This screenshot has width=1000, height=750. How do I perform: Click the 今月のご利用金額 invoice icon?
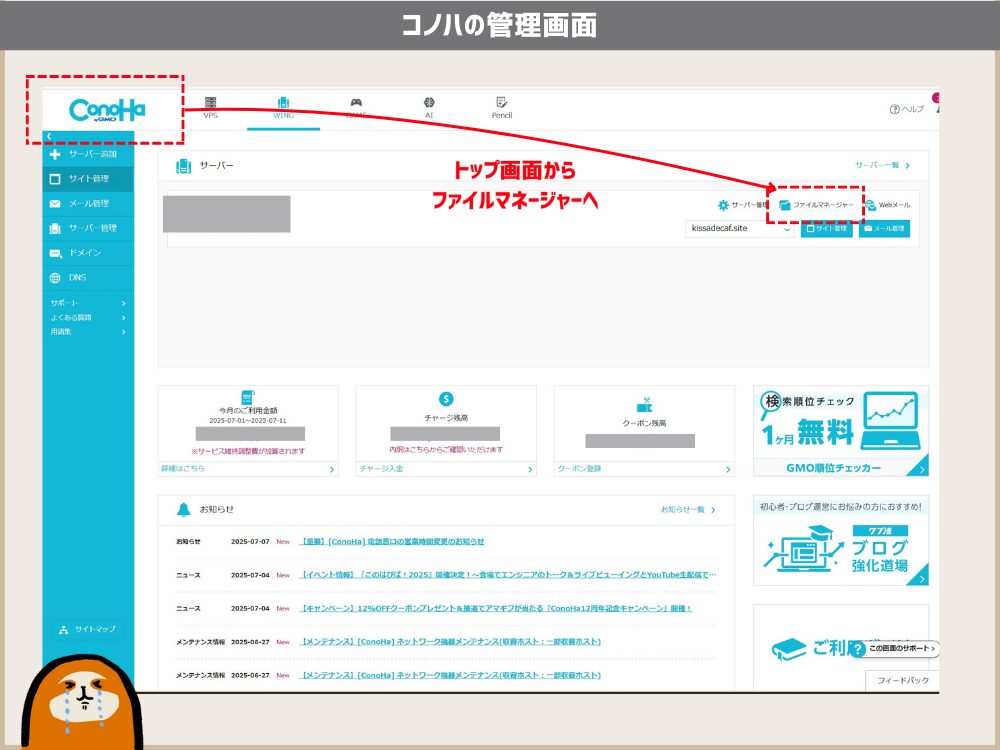click(248, 397)
